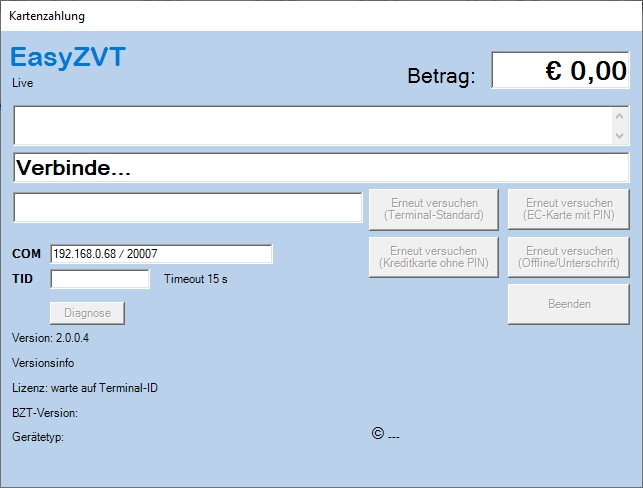This screenshot has height=488, width=643.
Task: Click the Betrag amount field
Action: tap(560, 70)
